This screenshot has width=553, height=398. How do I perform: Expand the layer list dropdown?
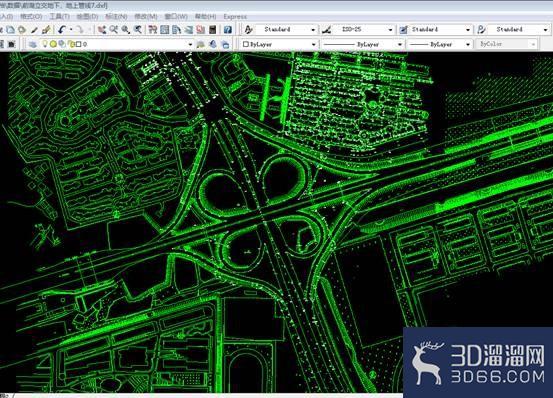(x=190, y=44)
